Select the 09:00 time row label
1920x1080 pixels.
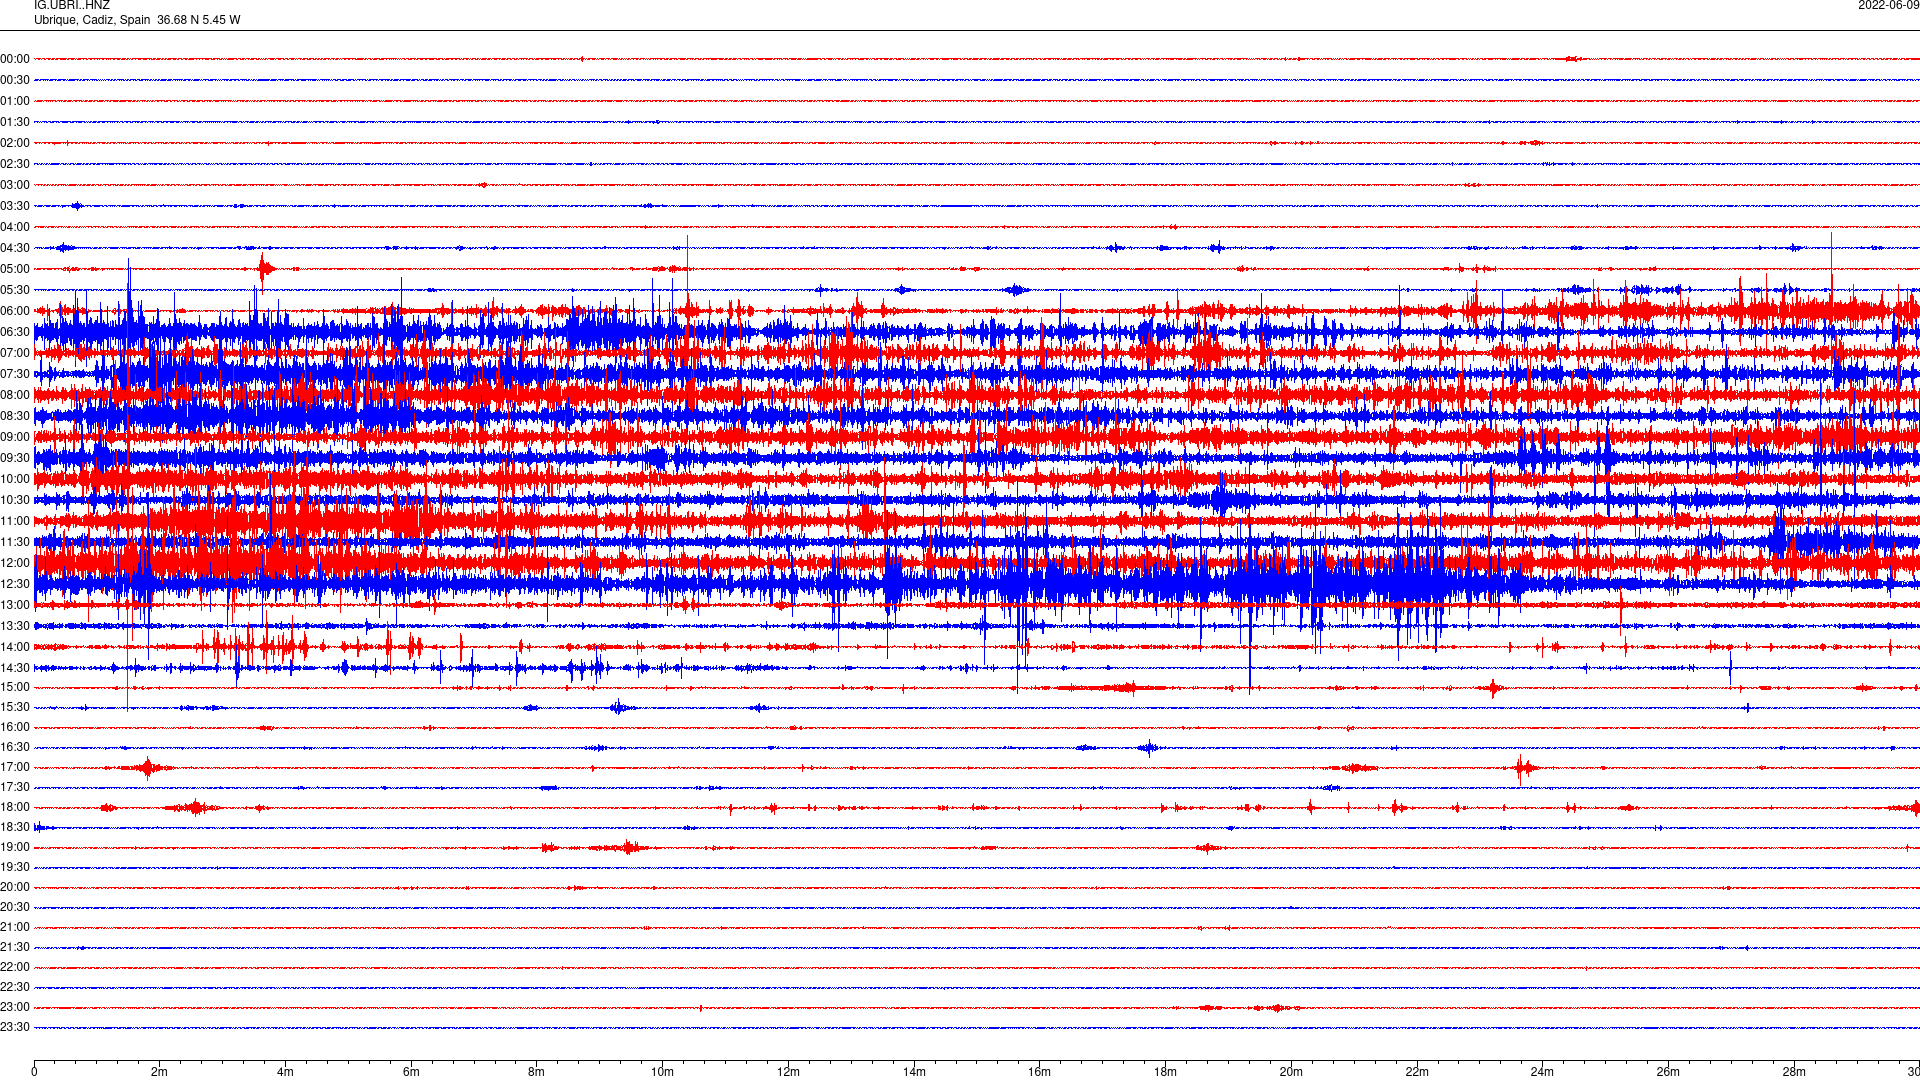(15, 437)
